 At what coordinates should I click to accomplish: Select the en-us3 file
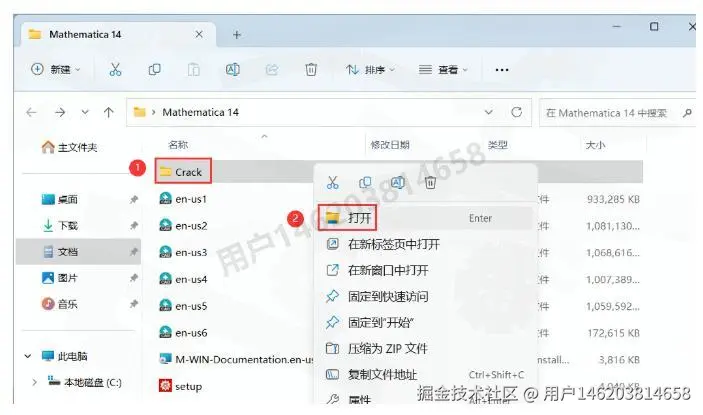click(183, 252)
